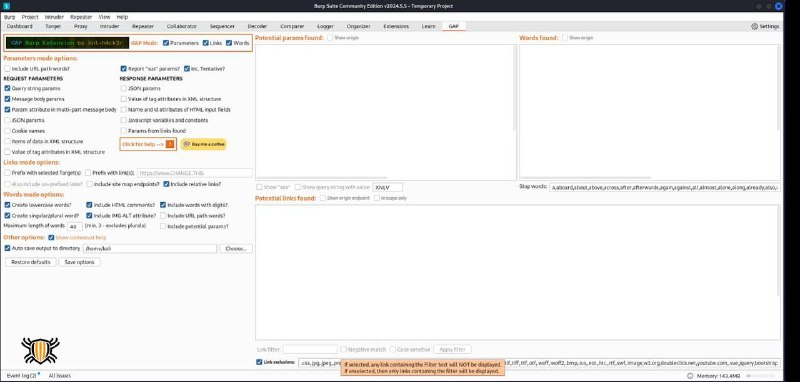Open the Settings gear in Burp Suite
Screen dimensions: 800x382
(x=765, y=26)
